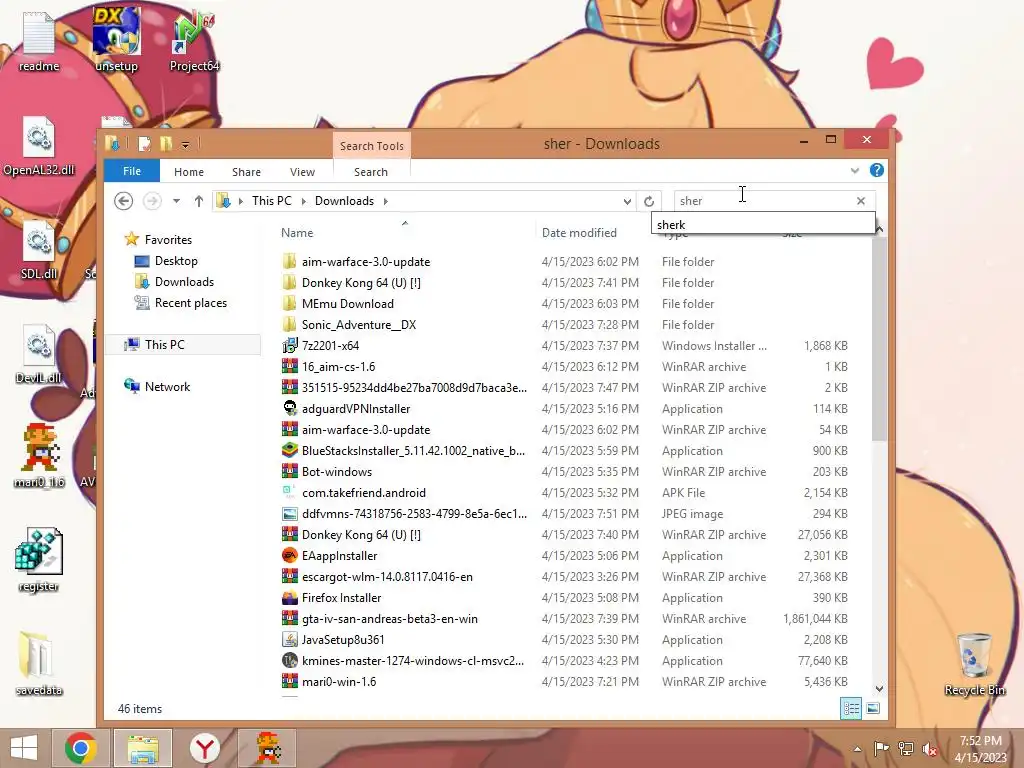This screenshot has height=768, width=1024.
Task: Select Favorites in the navigation pane
Action: 168,240
